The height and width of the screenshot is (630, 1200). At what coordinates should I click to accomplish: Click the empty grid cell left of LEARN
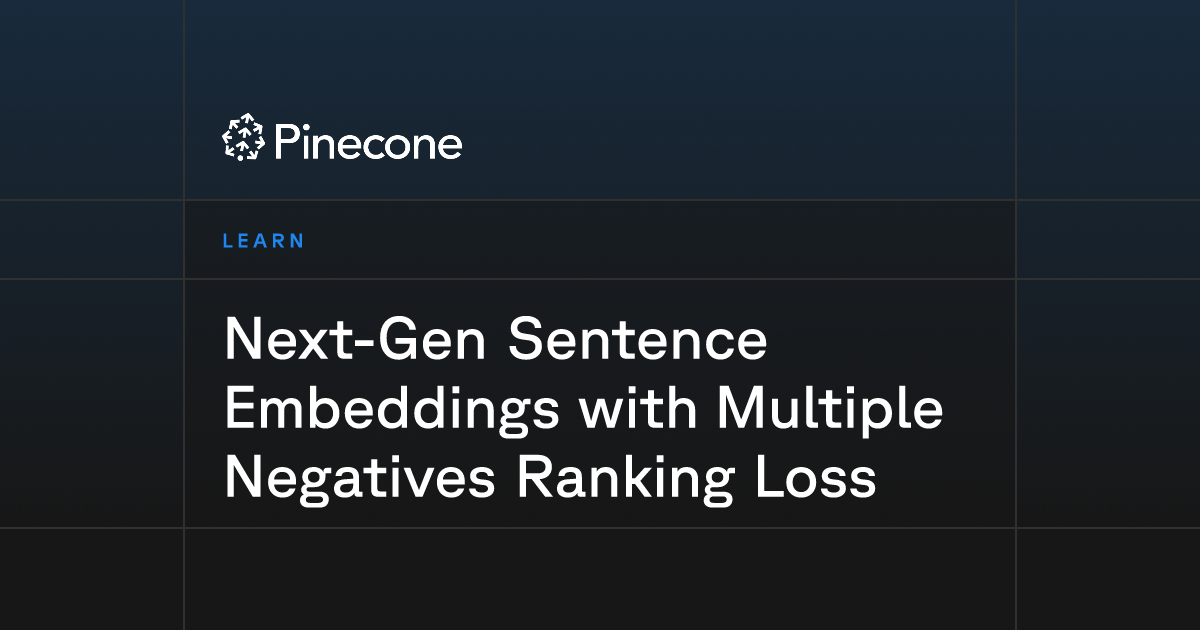click(91, 240)
